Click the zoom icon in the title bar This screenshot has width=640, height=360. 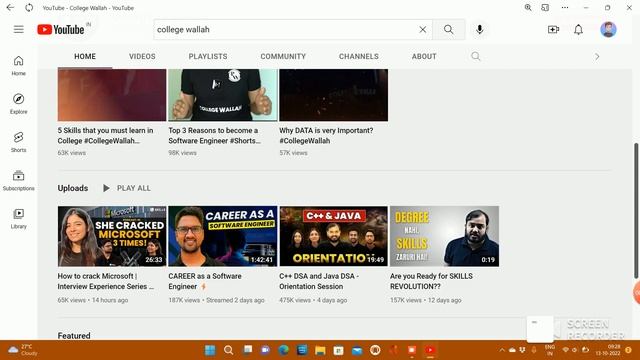coord(528,7)
